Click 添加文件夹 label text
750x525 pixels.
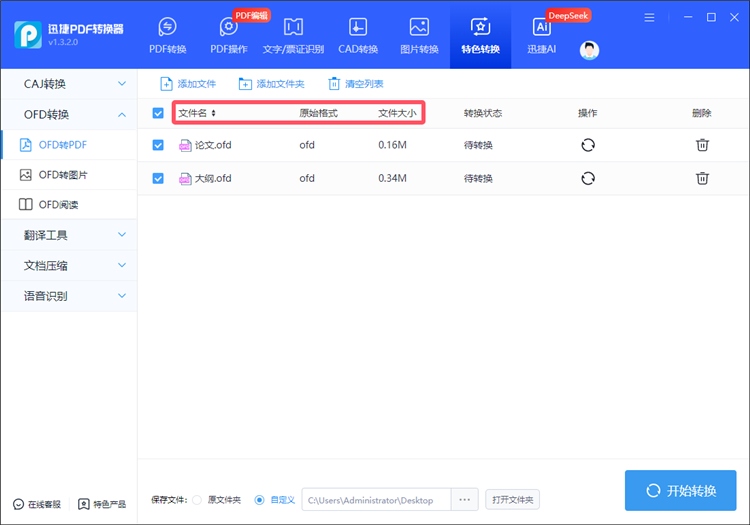coord(280,84)
